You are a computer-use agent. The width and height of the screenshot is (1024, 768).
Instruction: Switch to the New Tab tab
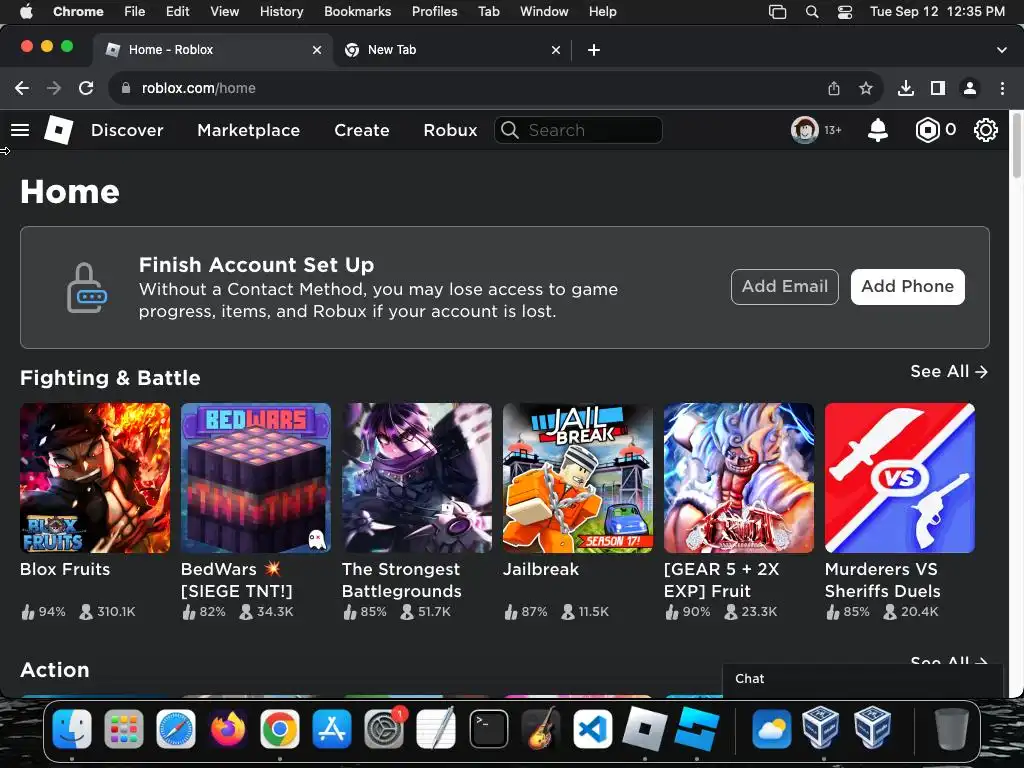tap(453, 50)
